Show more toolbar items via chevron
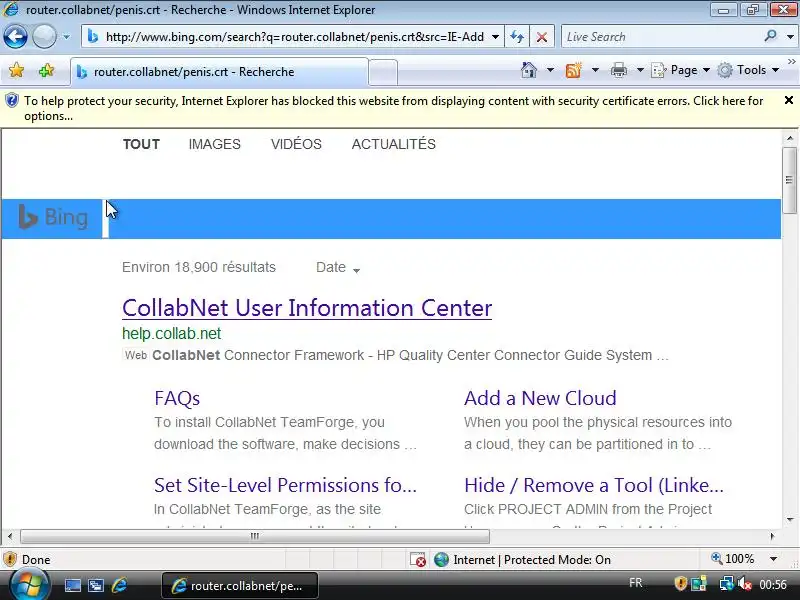The height and width of the screenshot is (600, 800). (x=792, y=62)
